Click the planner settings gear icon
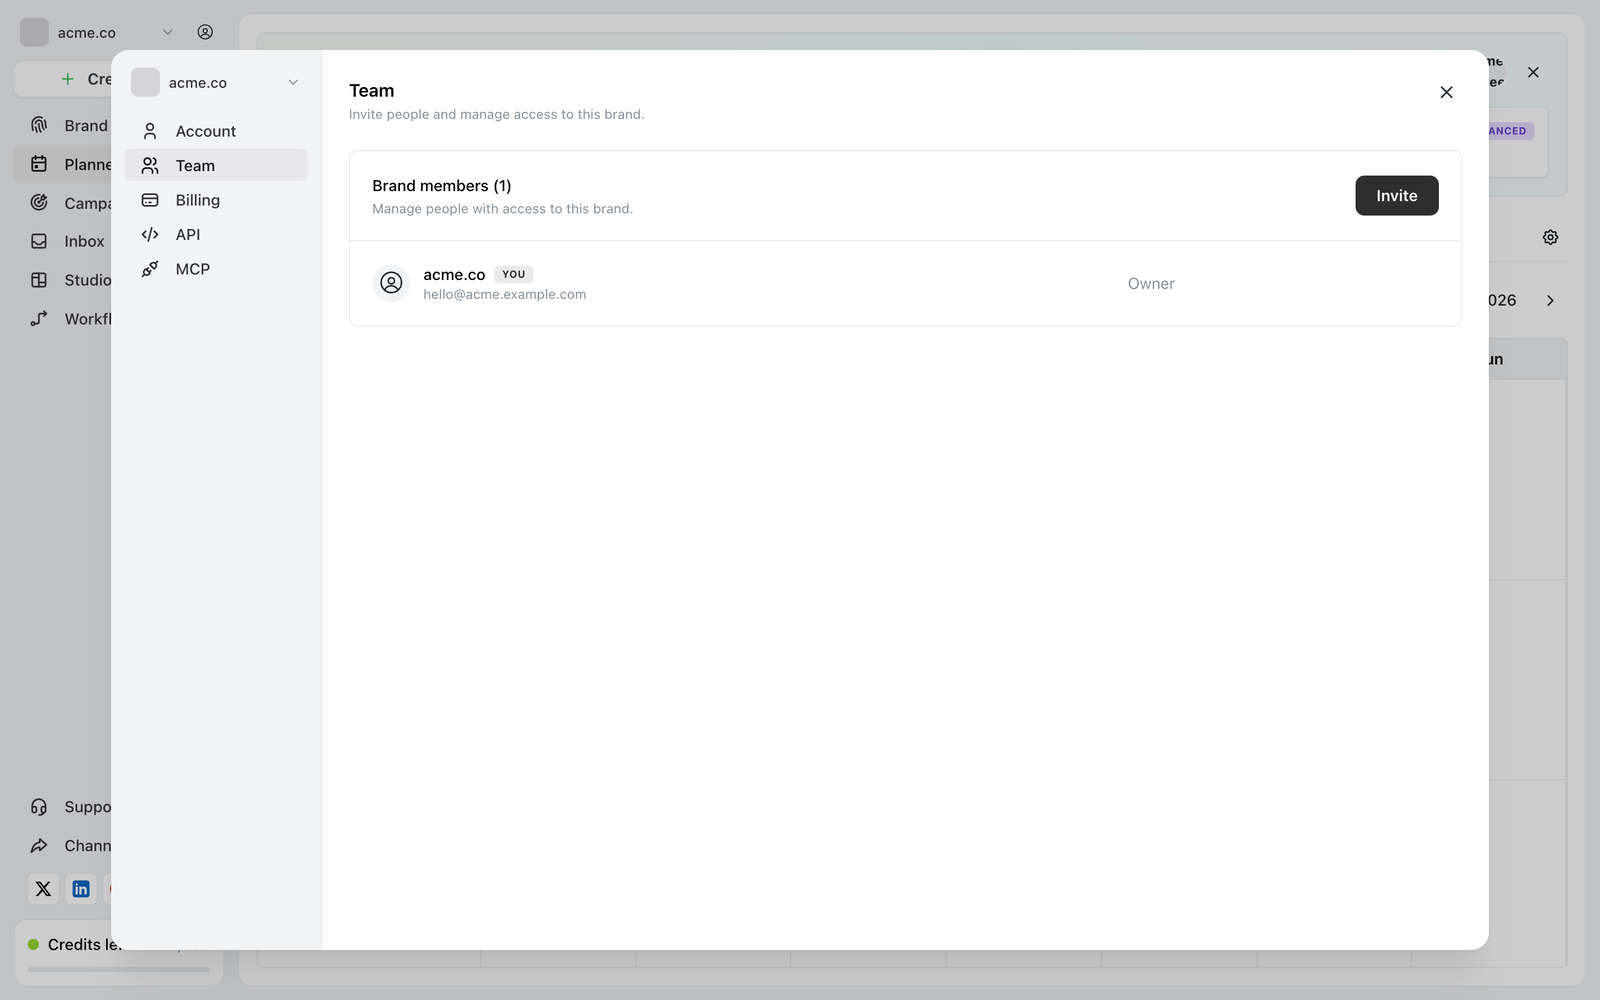Image resolution: width=1600 pixels, height=1000 pixels. 1550,237
